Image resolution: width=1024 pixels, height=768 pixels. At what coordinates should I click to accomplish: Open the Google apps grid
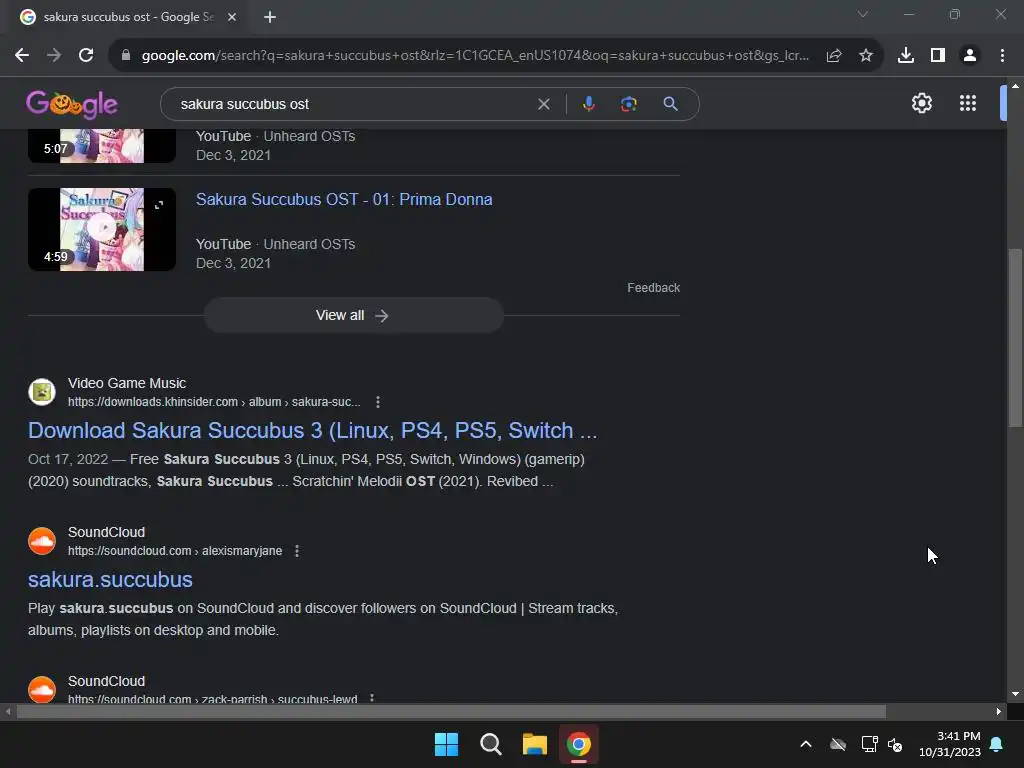[x=968, y=103]
